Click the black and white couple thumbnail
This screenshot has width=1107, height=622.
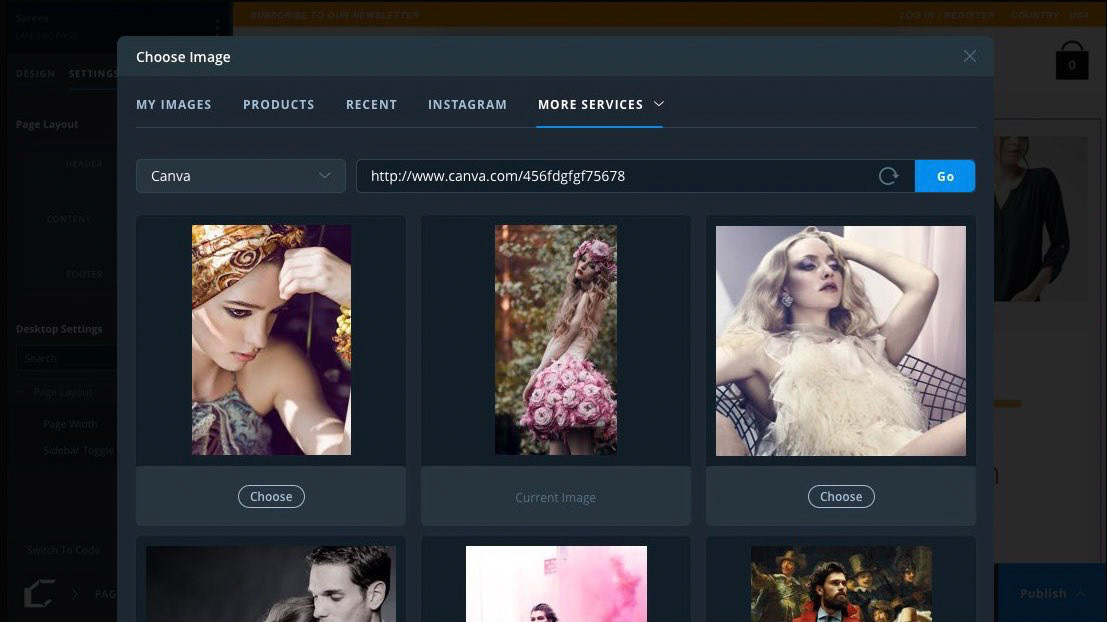coord(271,583)
